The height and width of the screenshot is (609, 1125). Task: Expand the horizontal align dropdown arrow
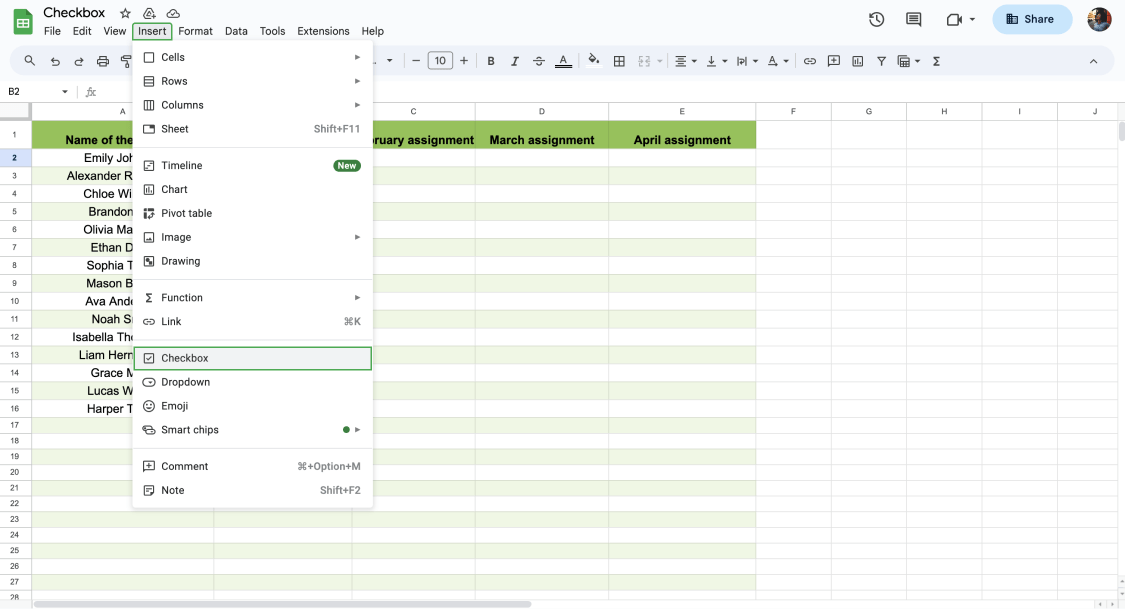point(694,60)
